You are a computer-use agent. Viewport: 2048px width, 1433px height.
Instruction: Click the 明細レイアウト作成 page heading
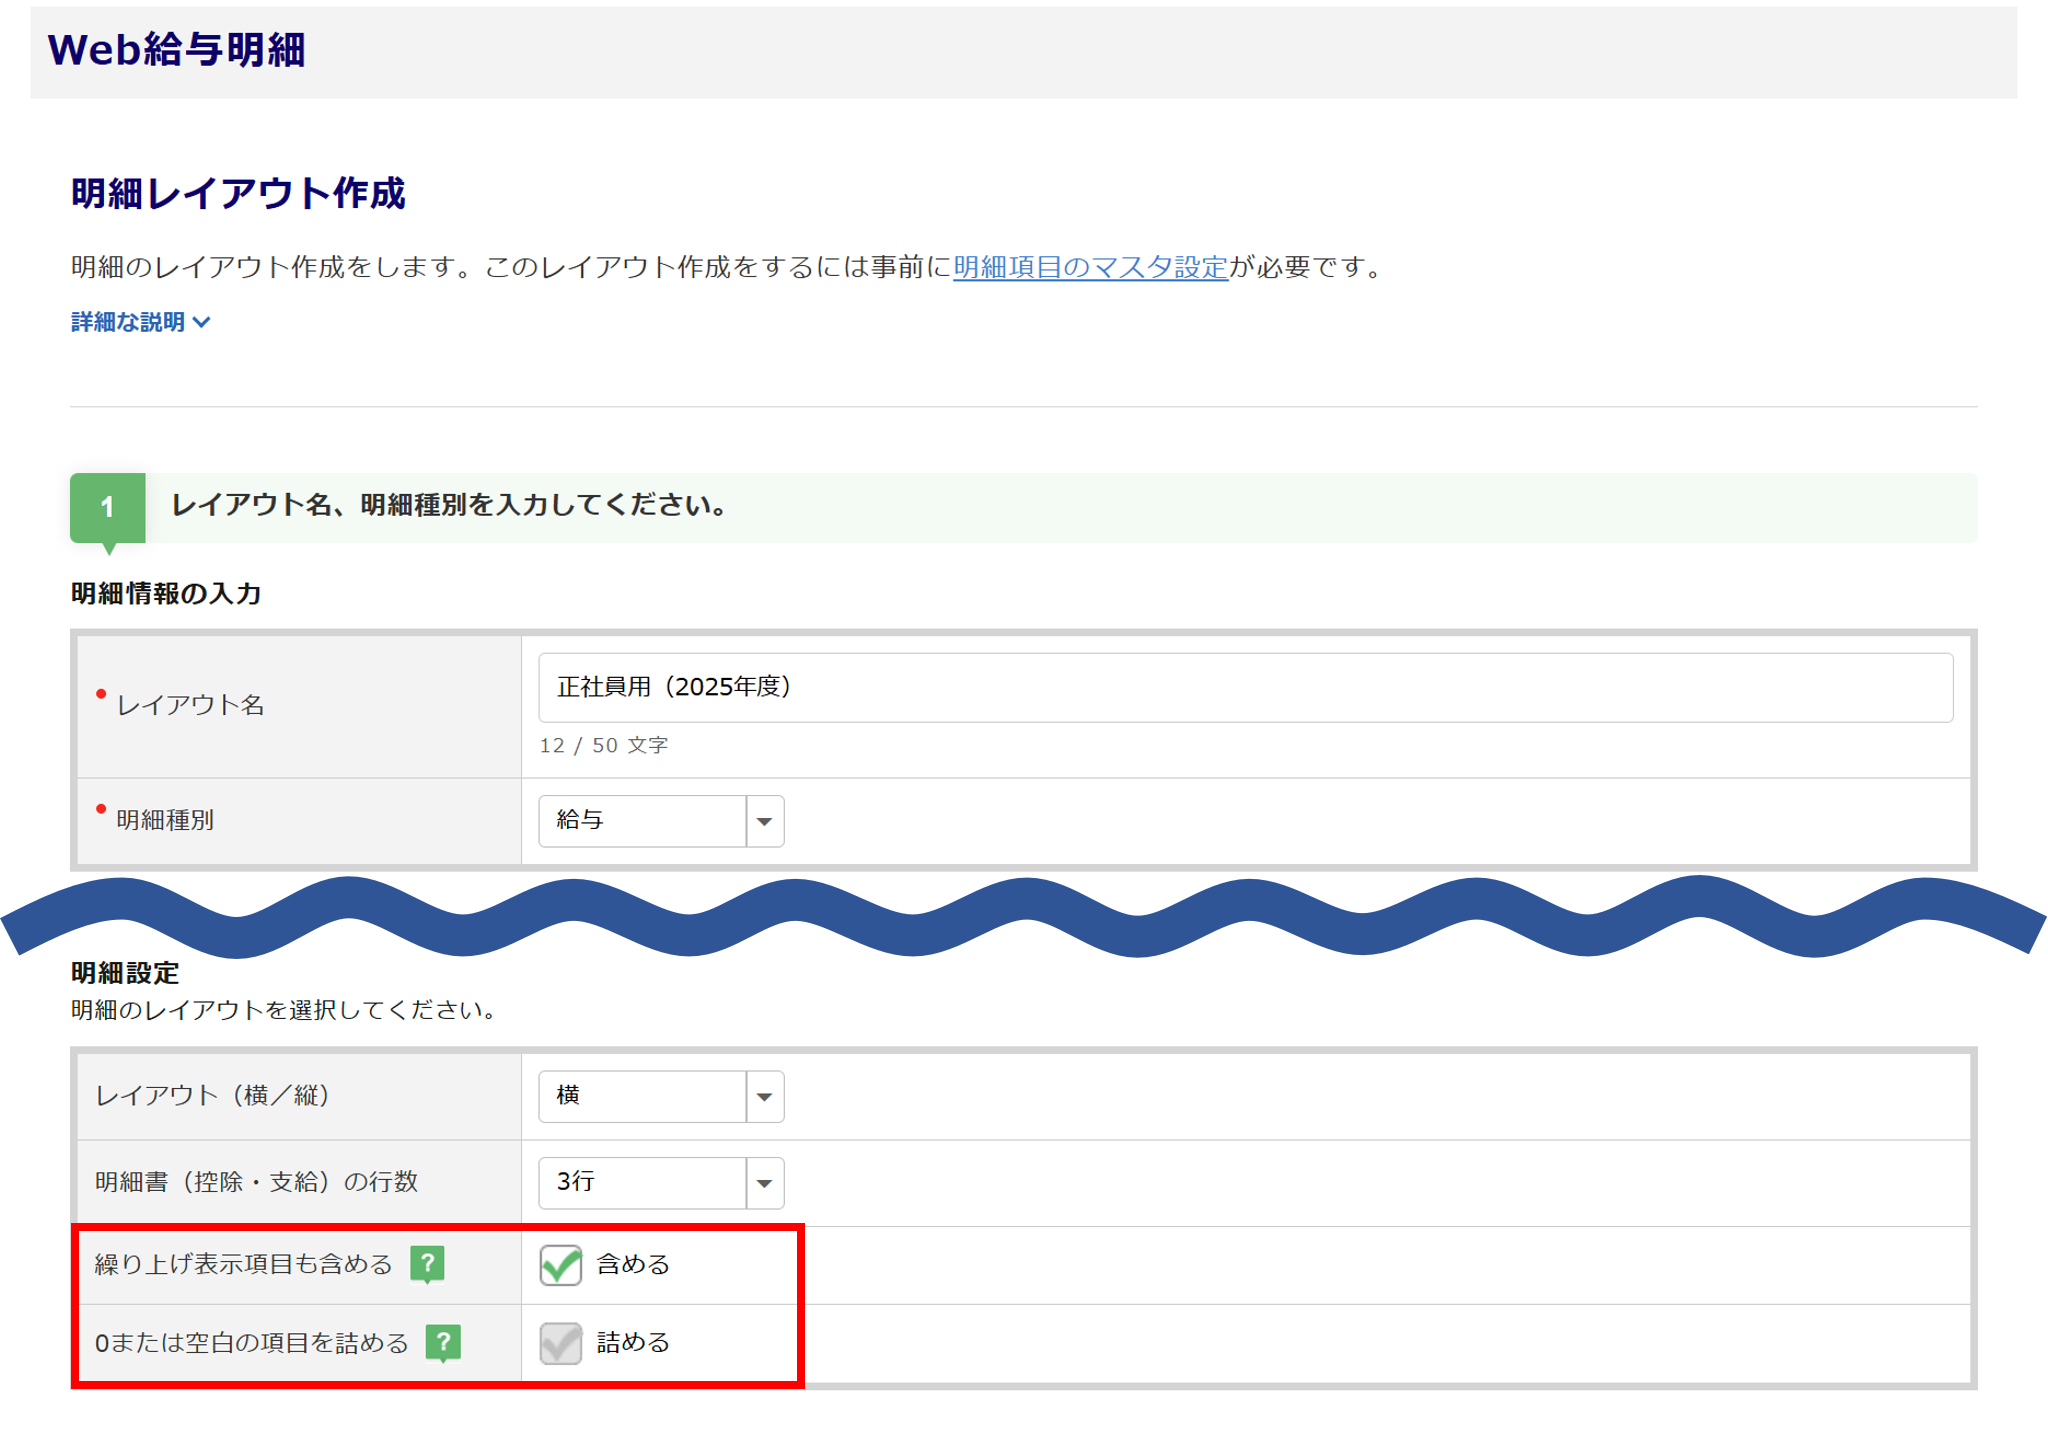[x=238, y=193]
